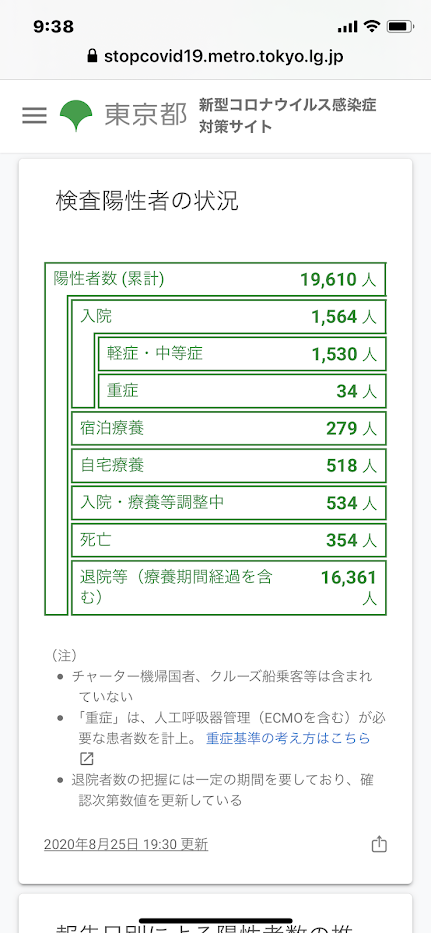Image resolution: width=431 pixels, height=933 pixels.
Task: Click the 宿泊療養 279人 row
Action: click(x=229, y=428)
